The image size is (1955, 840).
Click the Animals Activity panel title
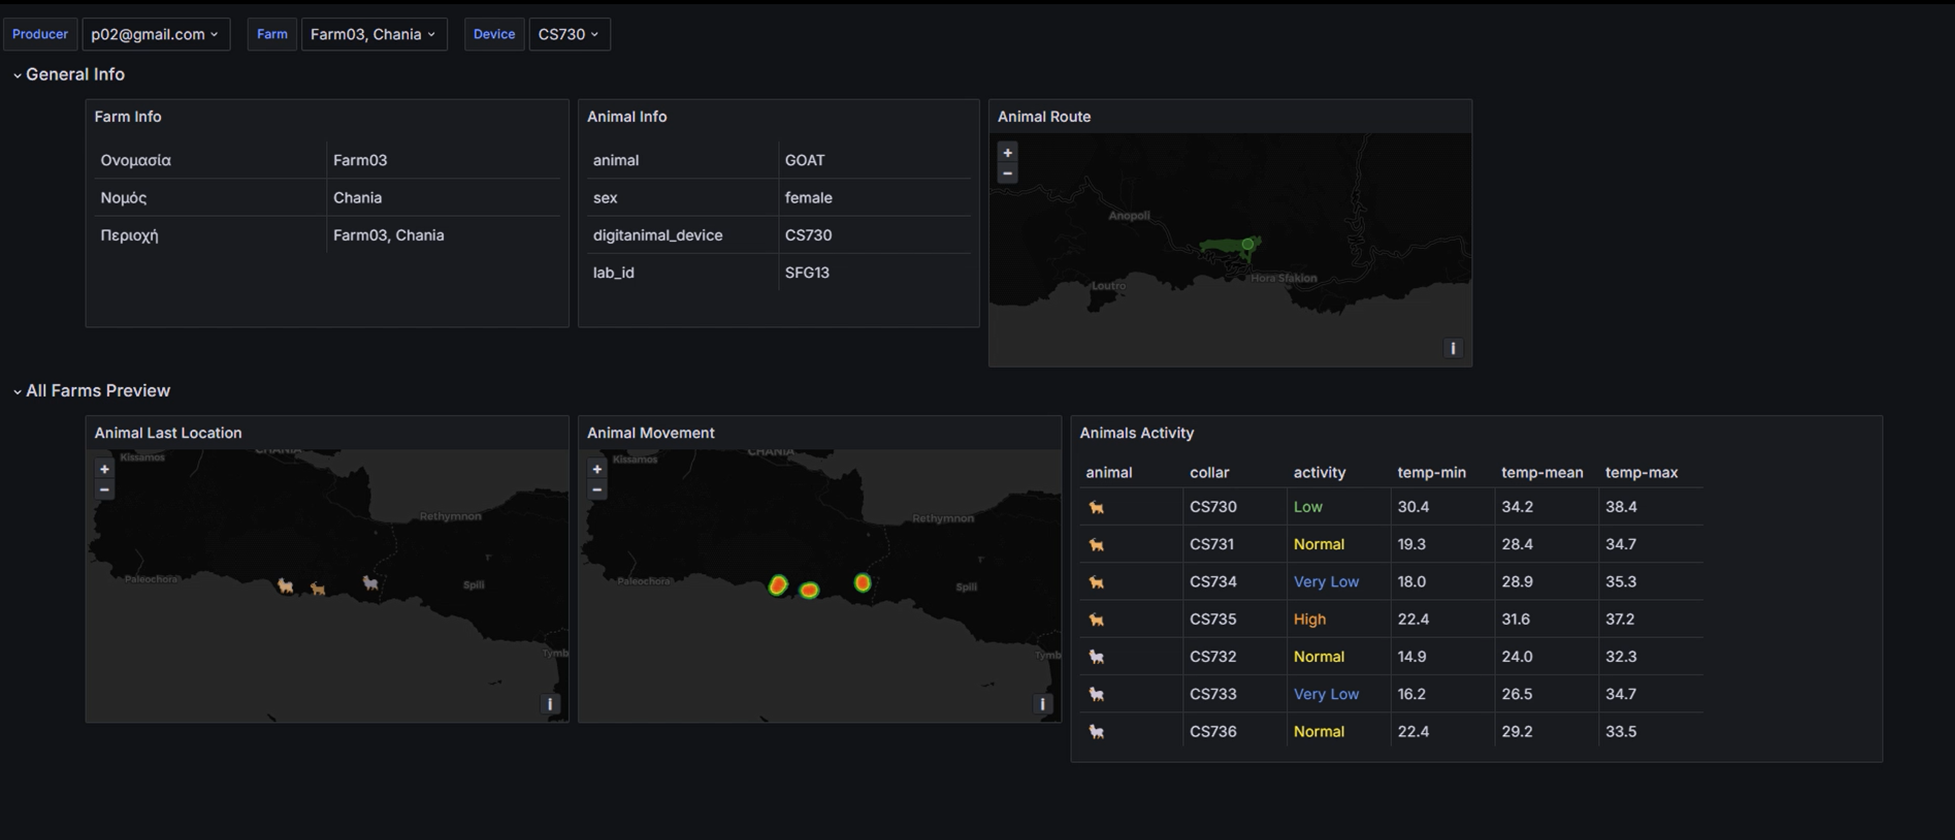1136,433
